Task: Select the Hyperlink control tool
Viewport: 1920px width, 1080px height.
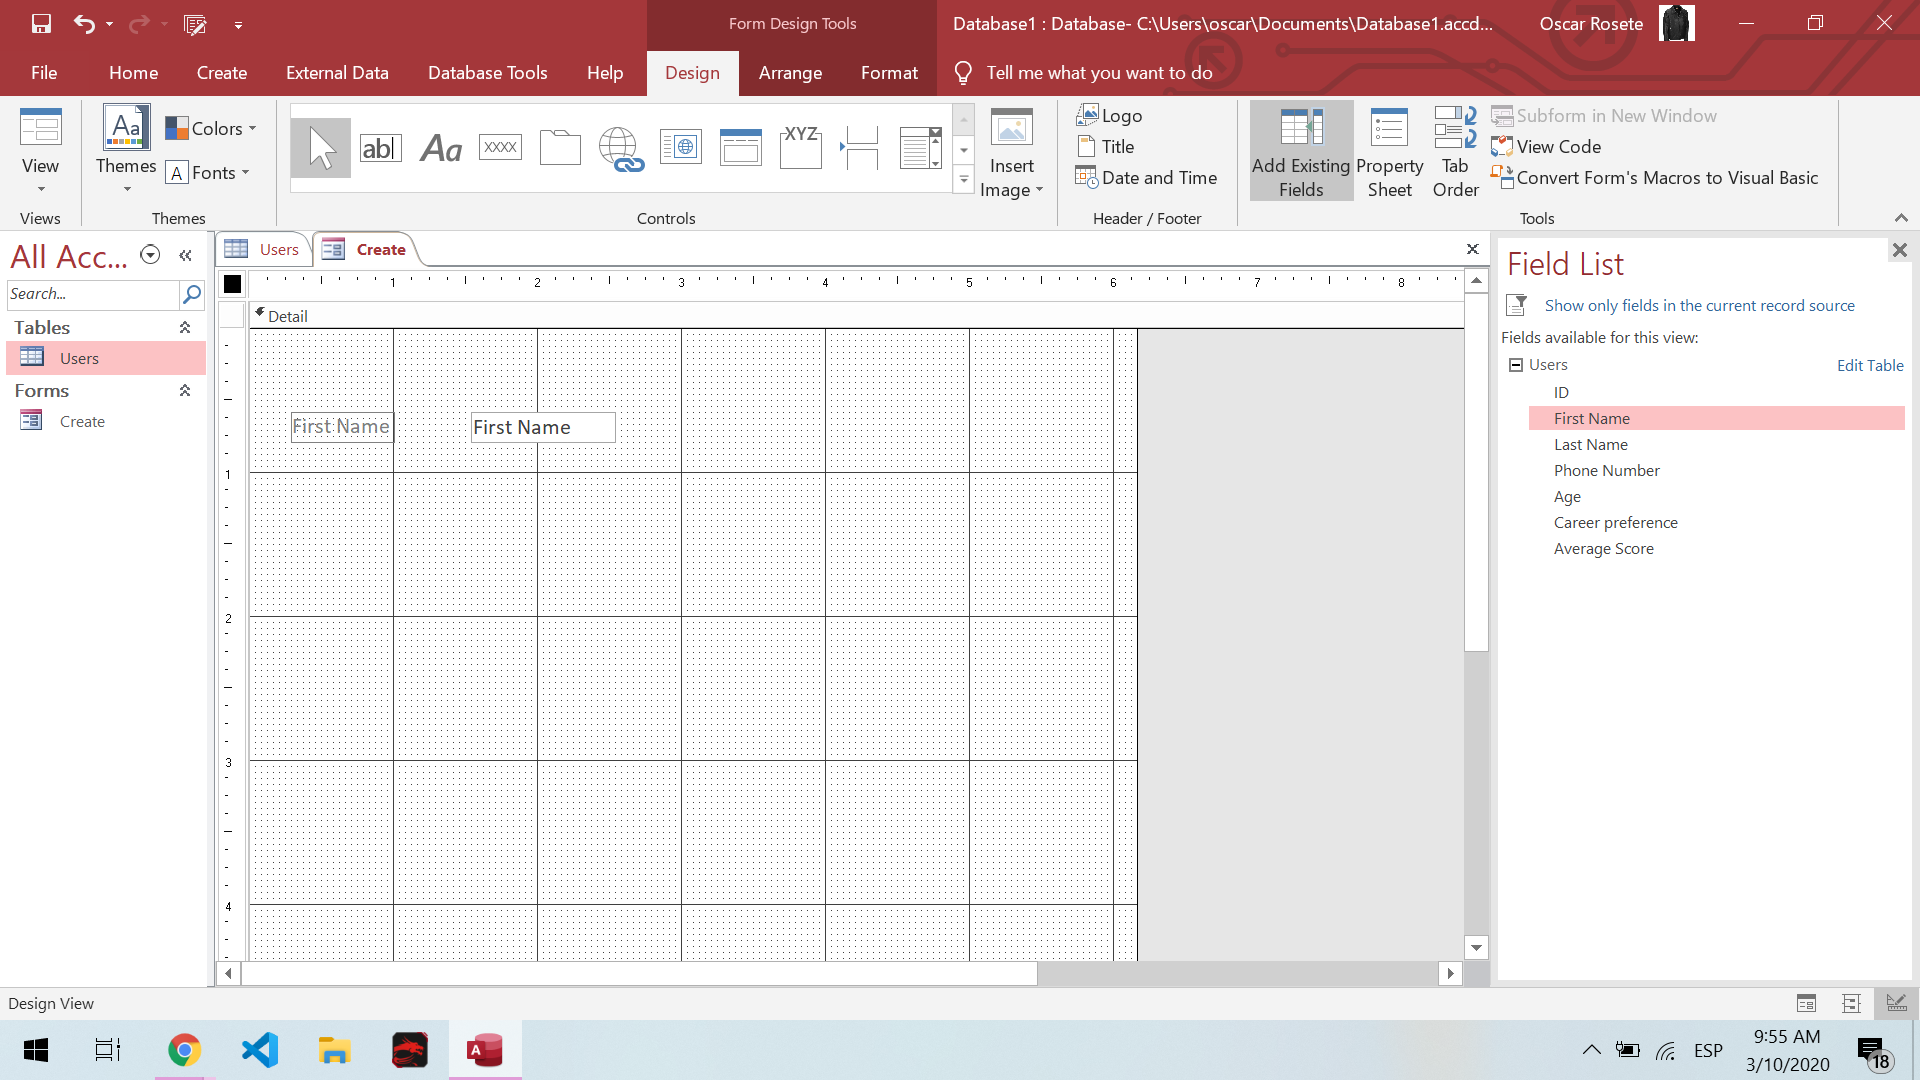Action: tap(620, 148)
